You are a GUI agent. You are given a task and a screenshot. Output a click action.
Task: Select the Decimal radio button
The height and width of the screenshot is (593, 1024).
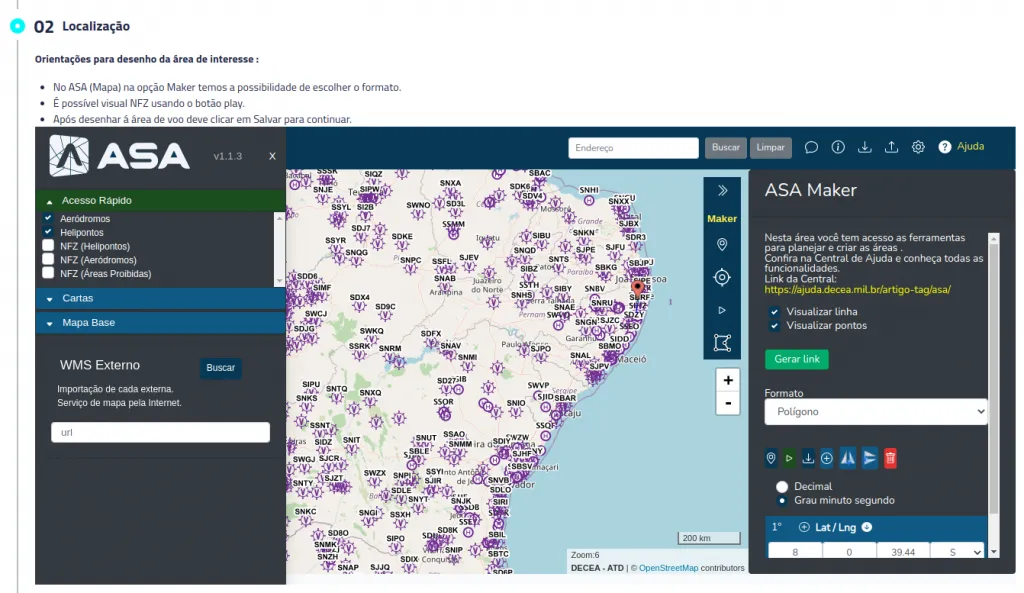coord(782,487)
